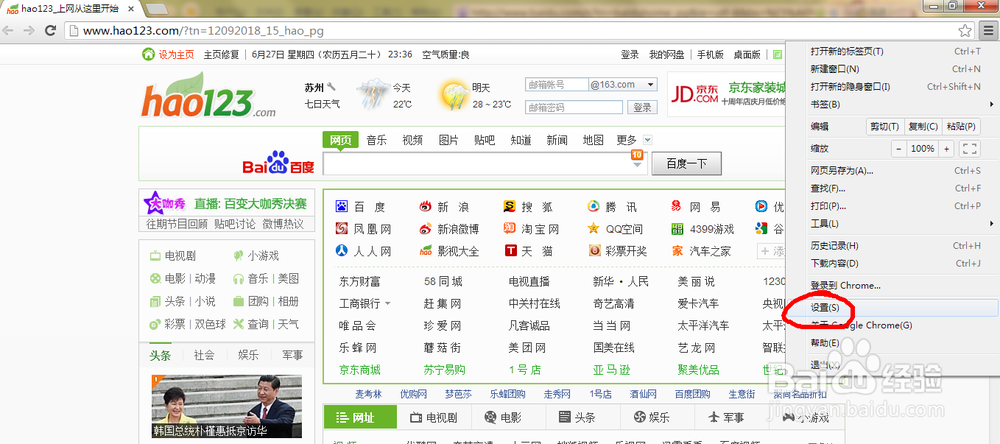Click the green home icon by 设为主页
1000x444 pixels.
(148, 54)
